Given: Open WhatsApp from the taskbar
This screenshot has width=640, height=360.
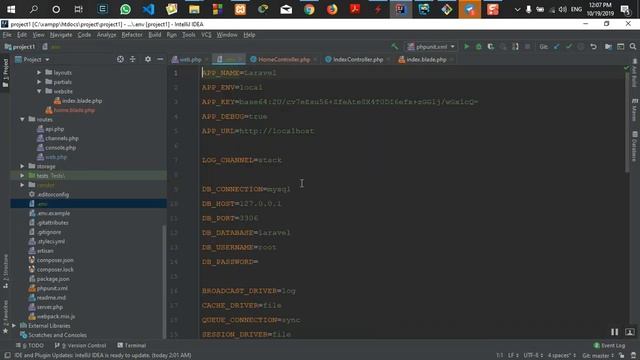Looking at the screenshot, I should 125,9.
